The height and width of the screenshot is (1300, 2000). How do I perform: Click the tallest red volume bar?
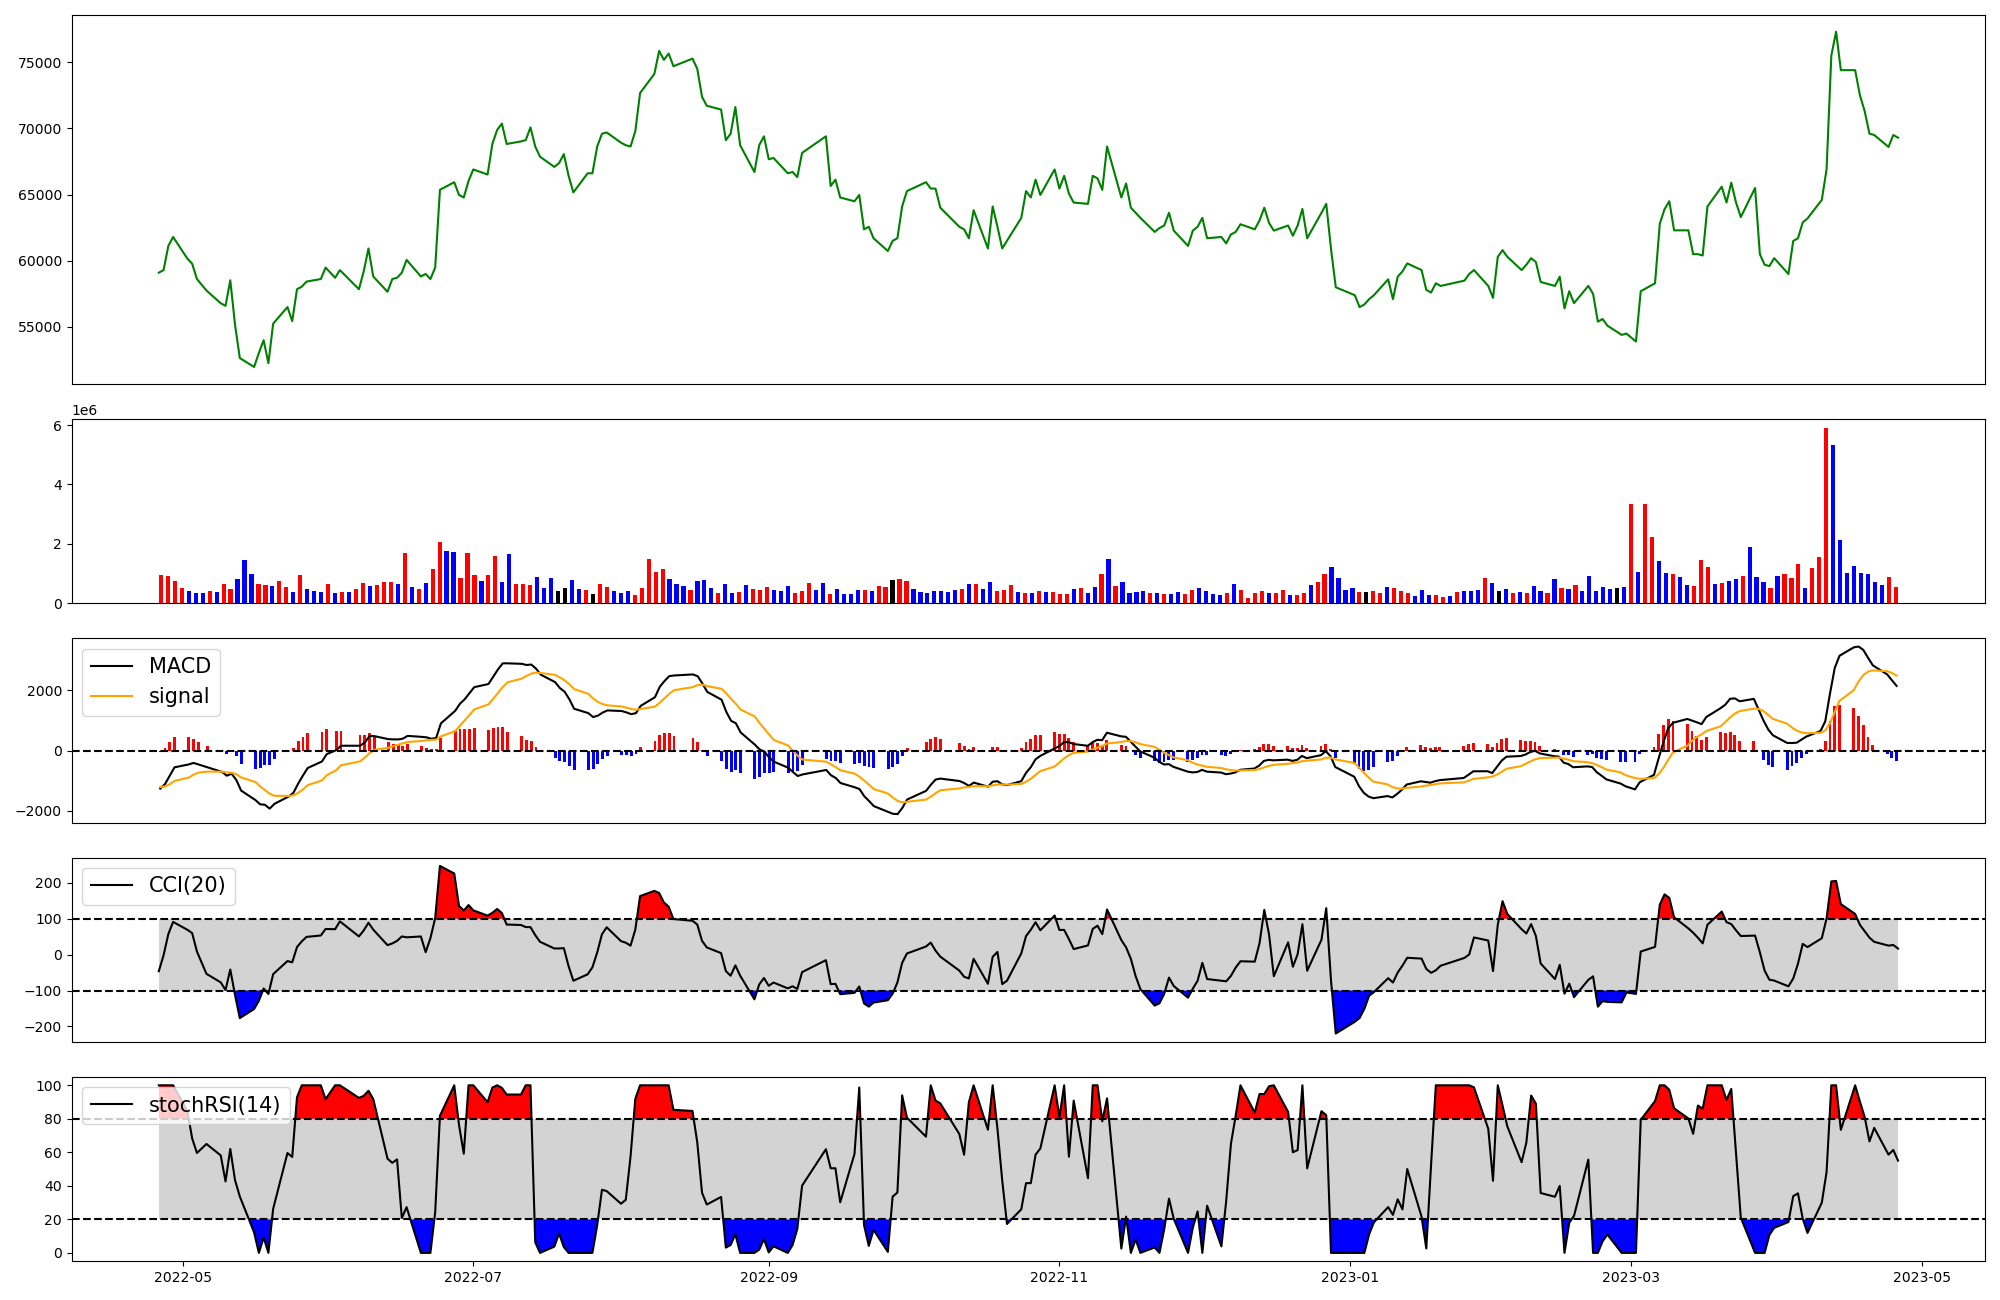click(x=1826, y=515)
